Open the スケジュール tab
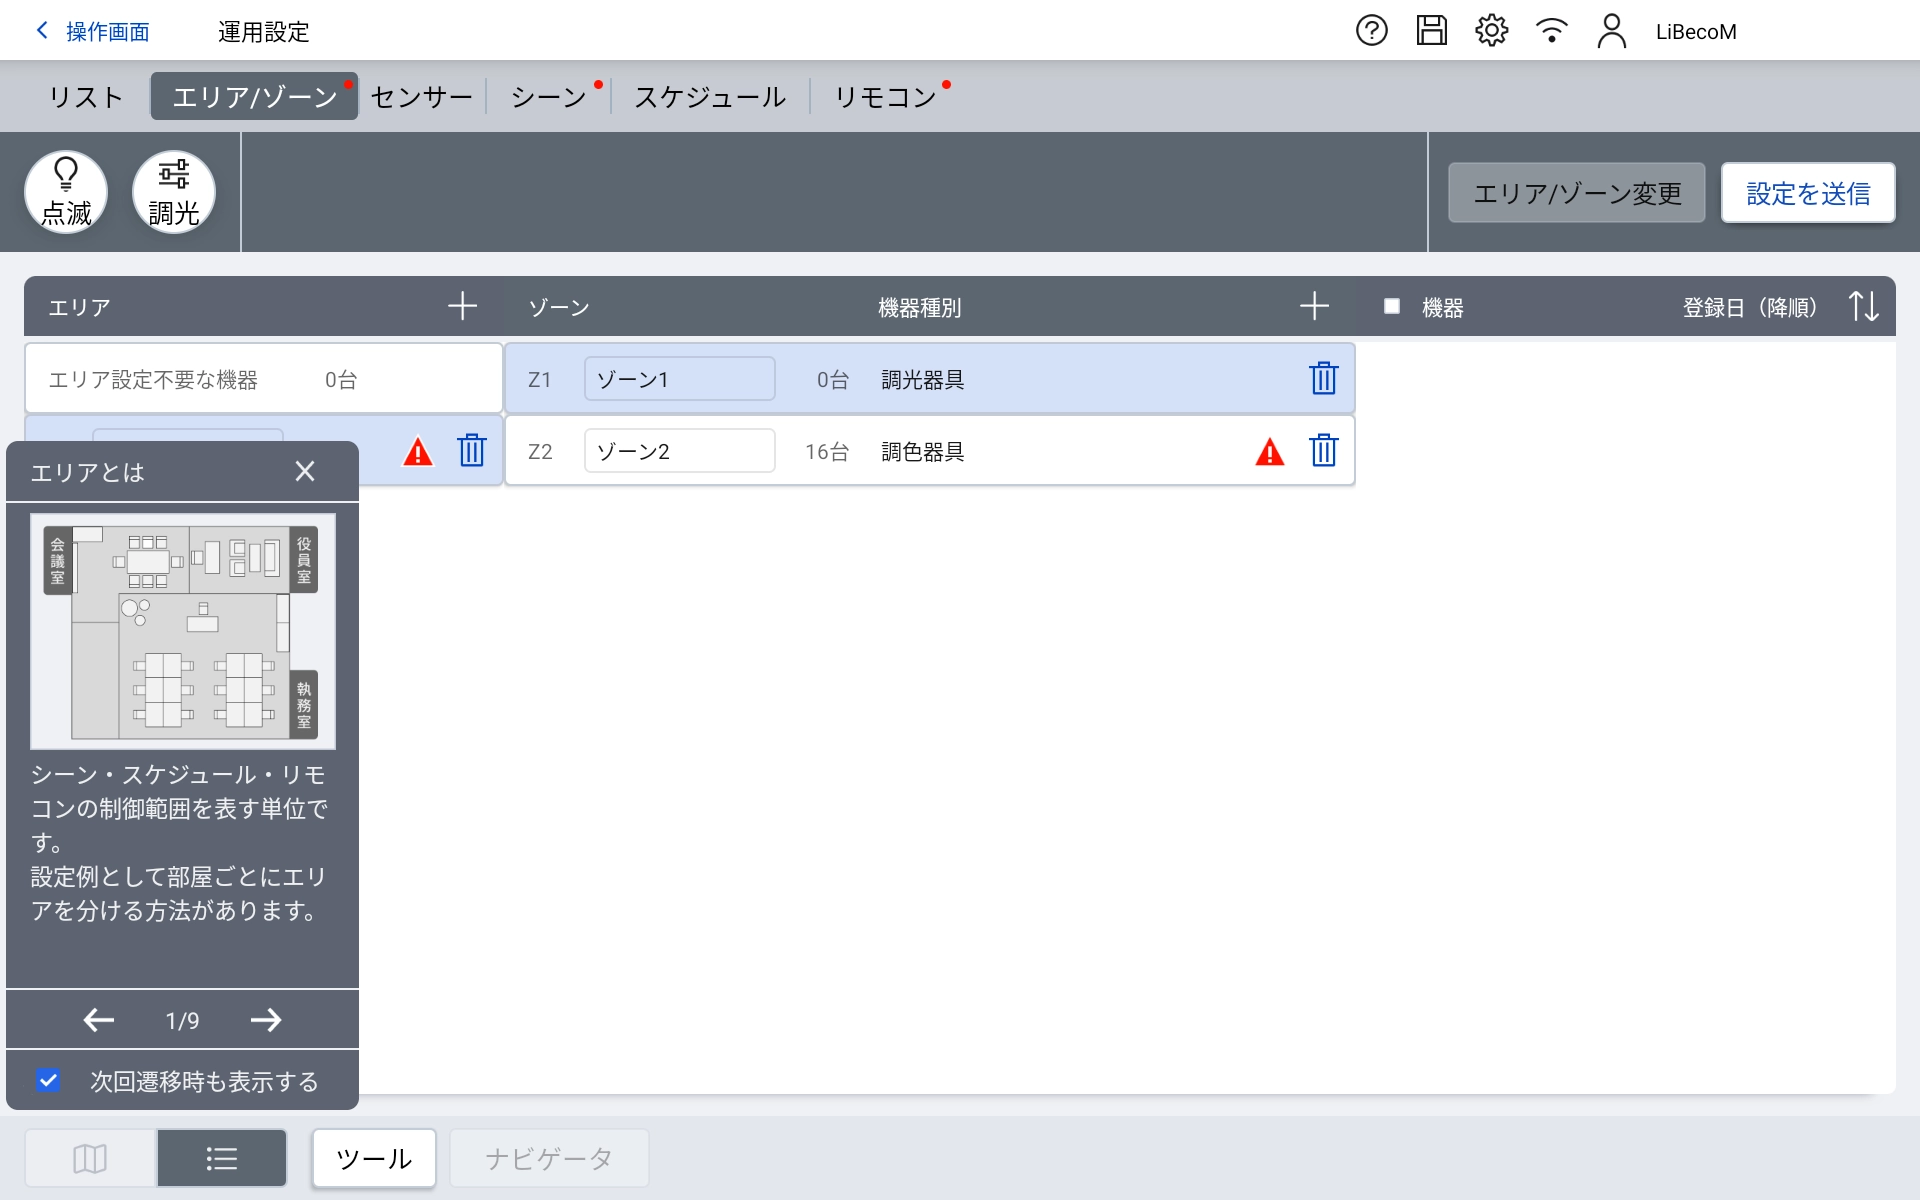The image size is (1920, 1200). pos(710,97)
